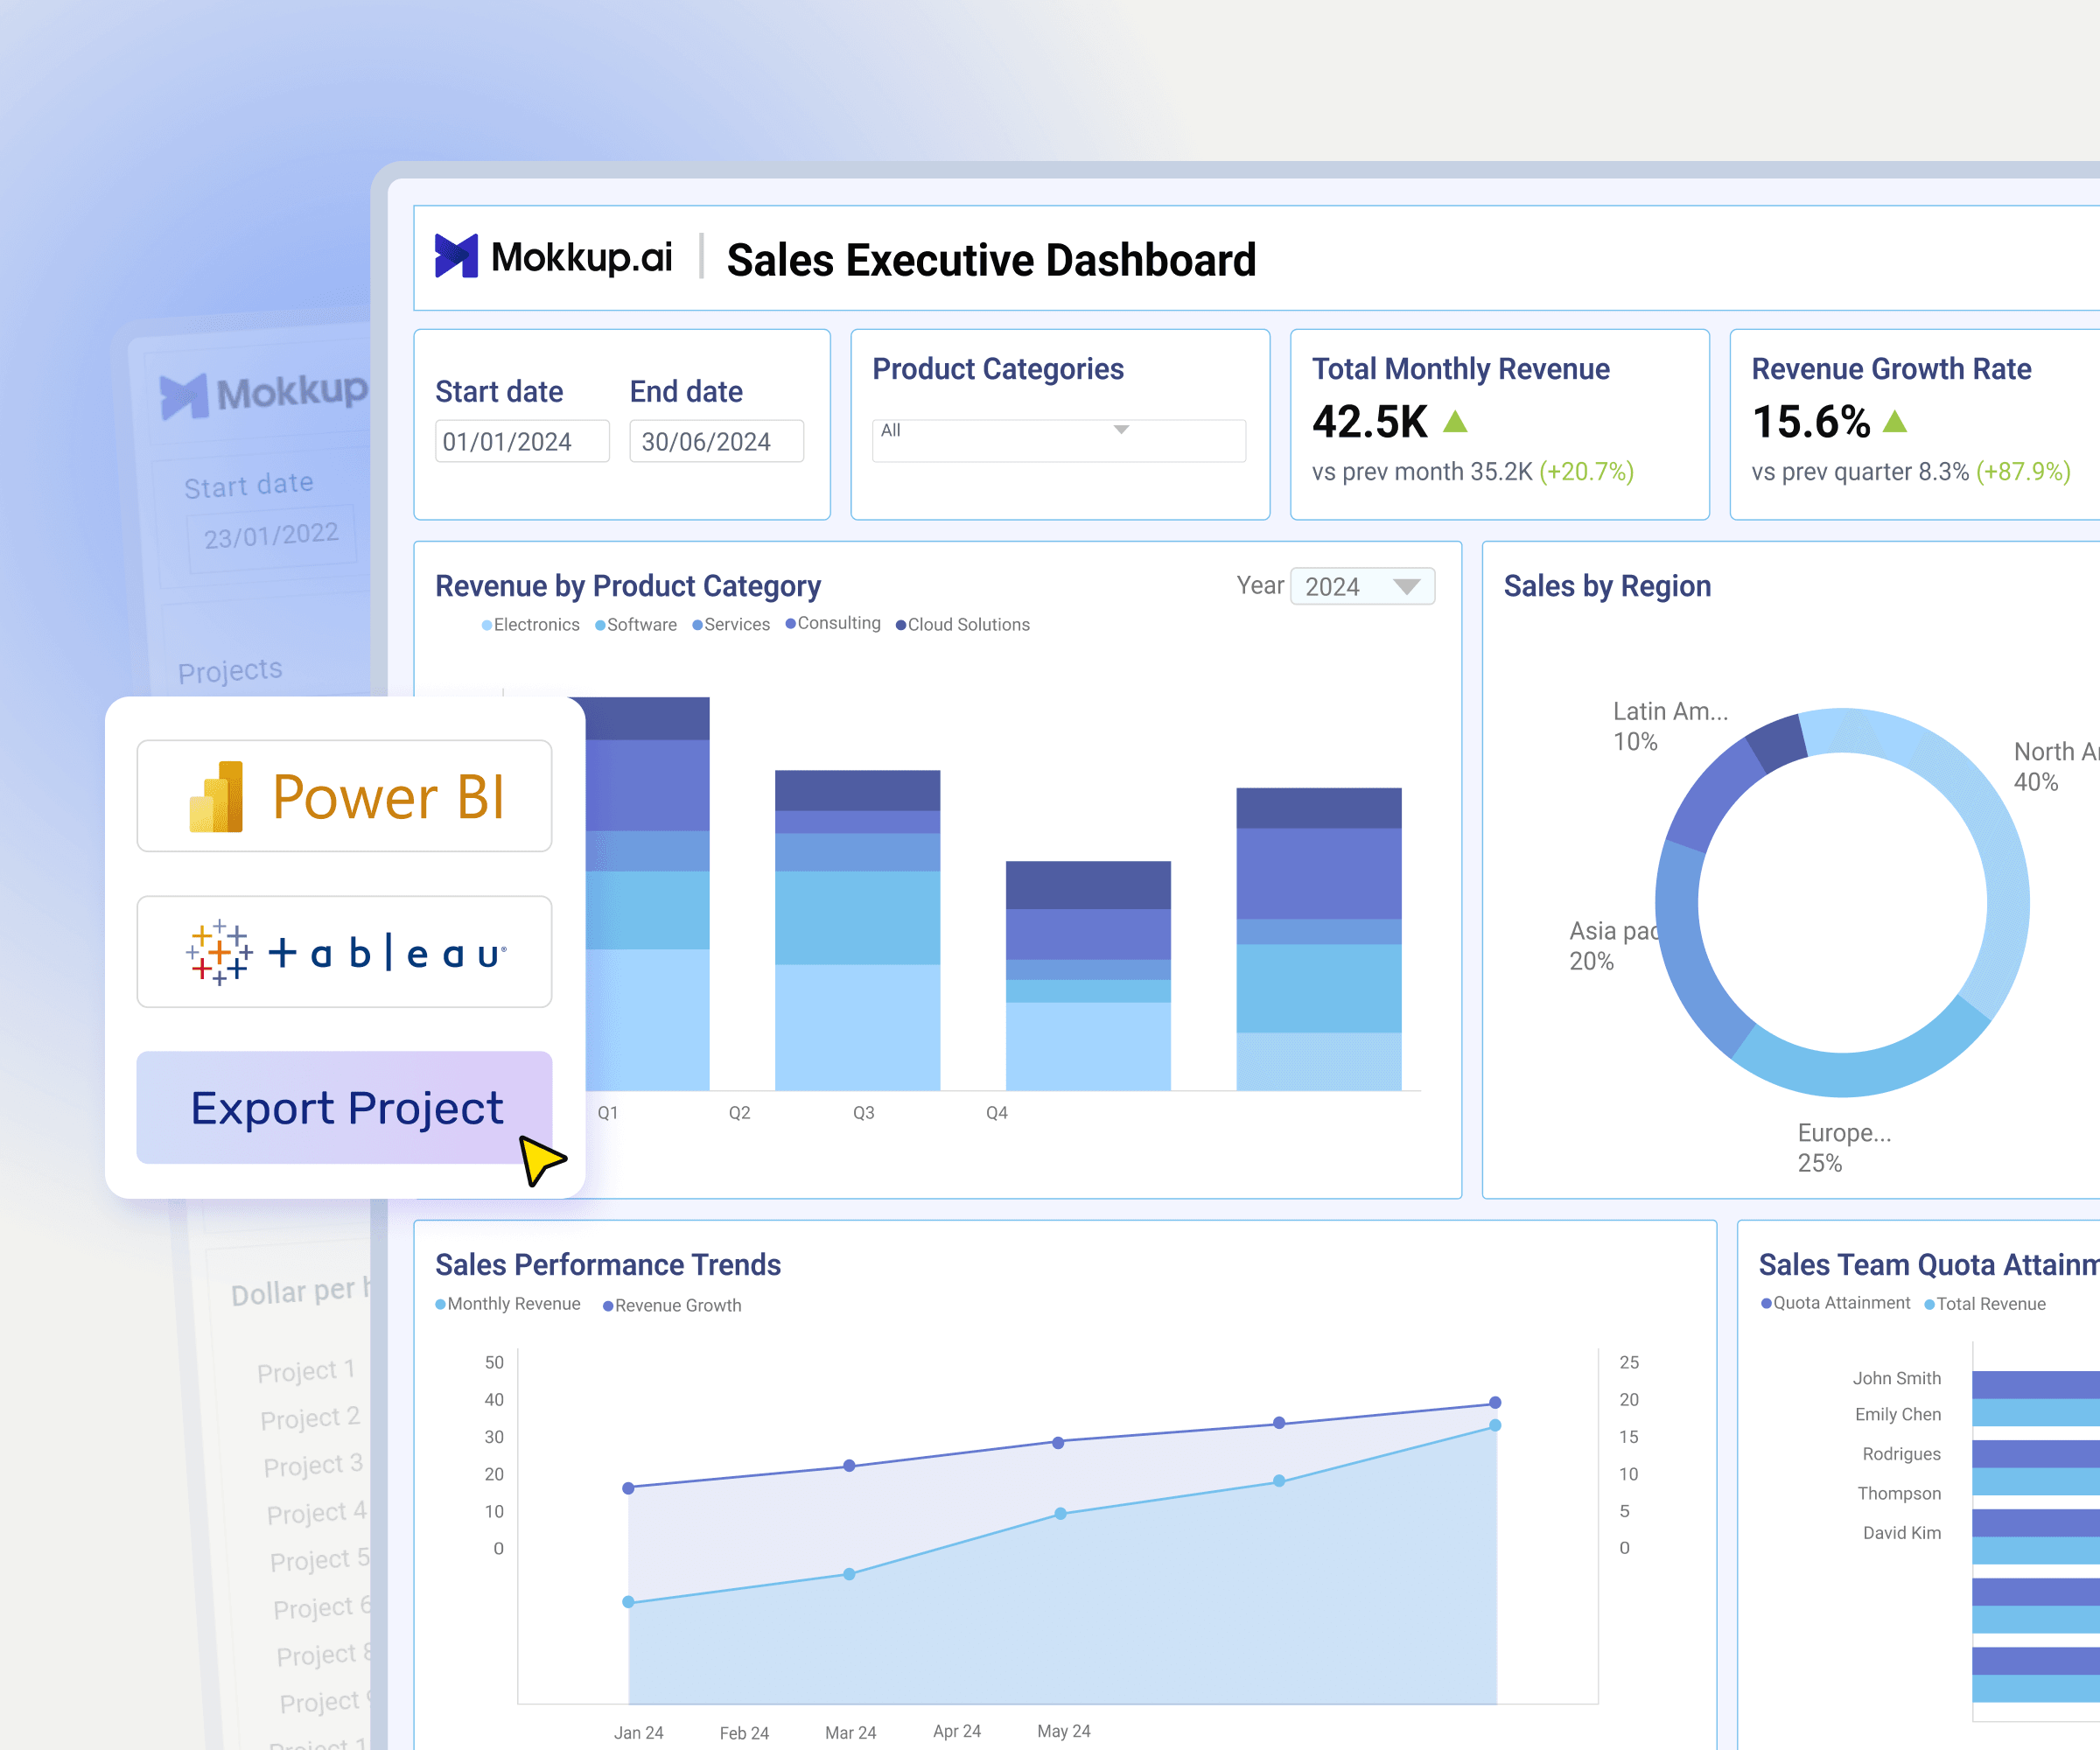Screen dimensions: 2100x1750
Task: Click the Export Project button
Action: [x=344, y=1107]
